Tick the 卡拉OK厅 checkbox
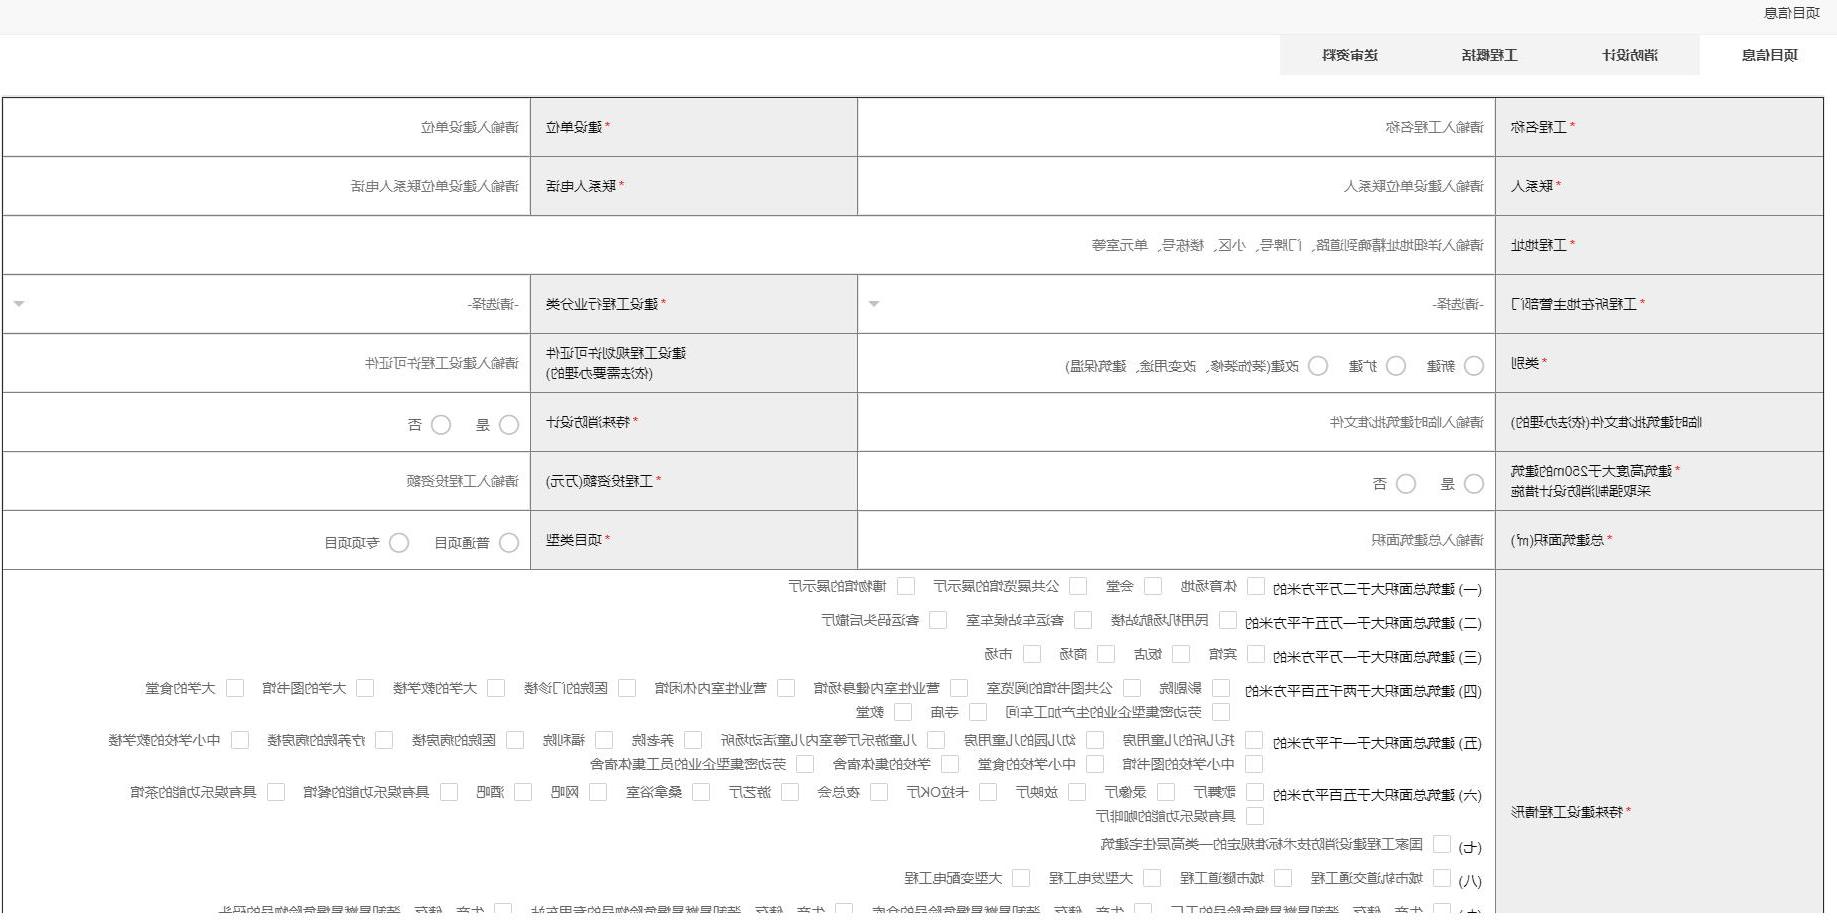Screen dimensions: 1837x922 click(x=987, y=792)
